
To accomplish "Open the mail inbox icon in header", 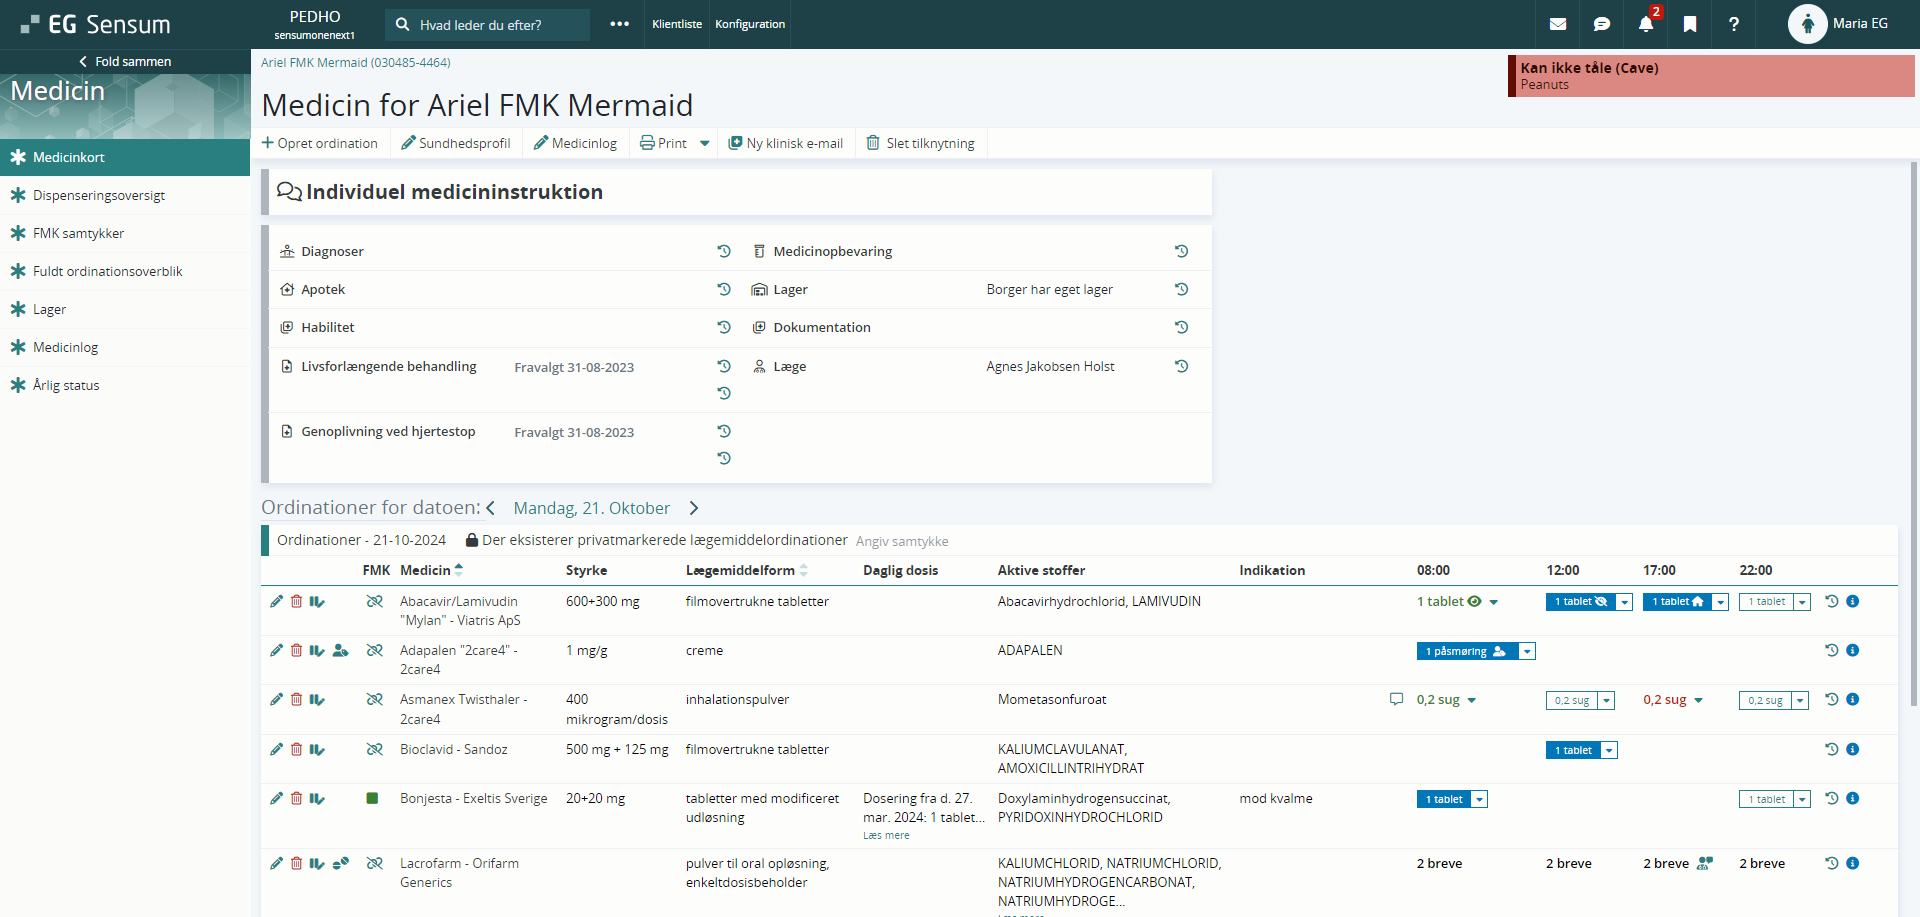I will [1558, 24].
